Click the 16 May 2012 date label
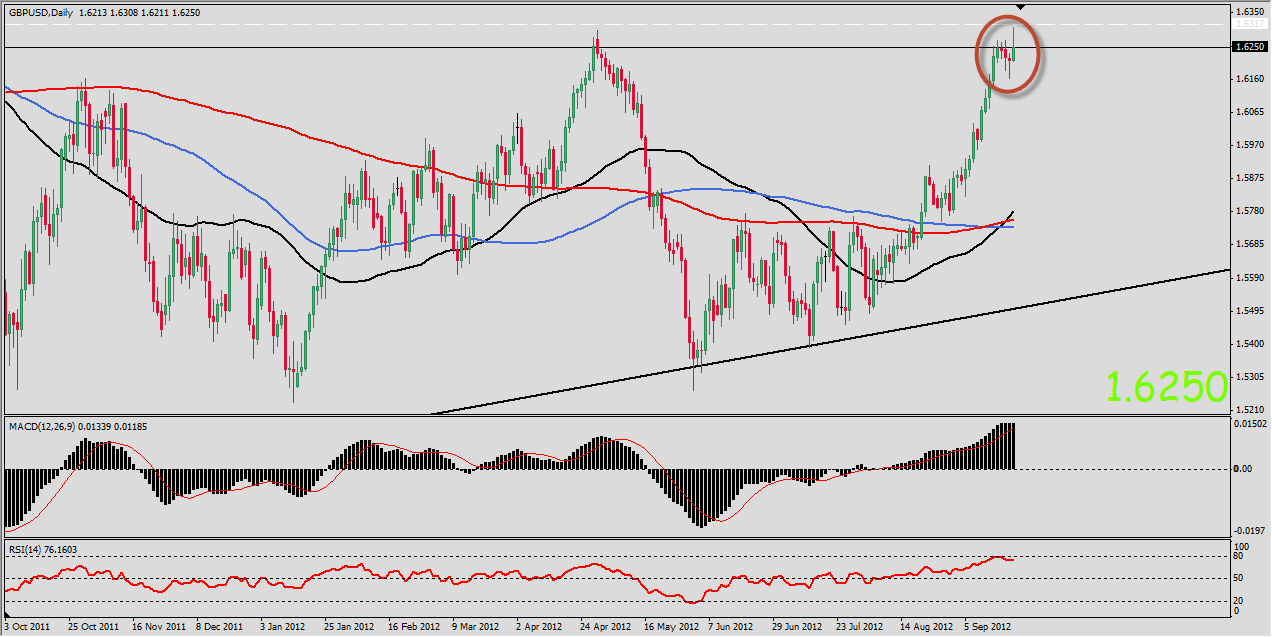The image size is (1272, 637). (x=669, y=627)
